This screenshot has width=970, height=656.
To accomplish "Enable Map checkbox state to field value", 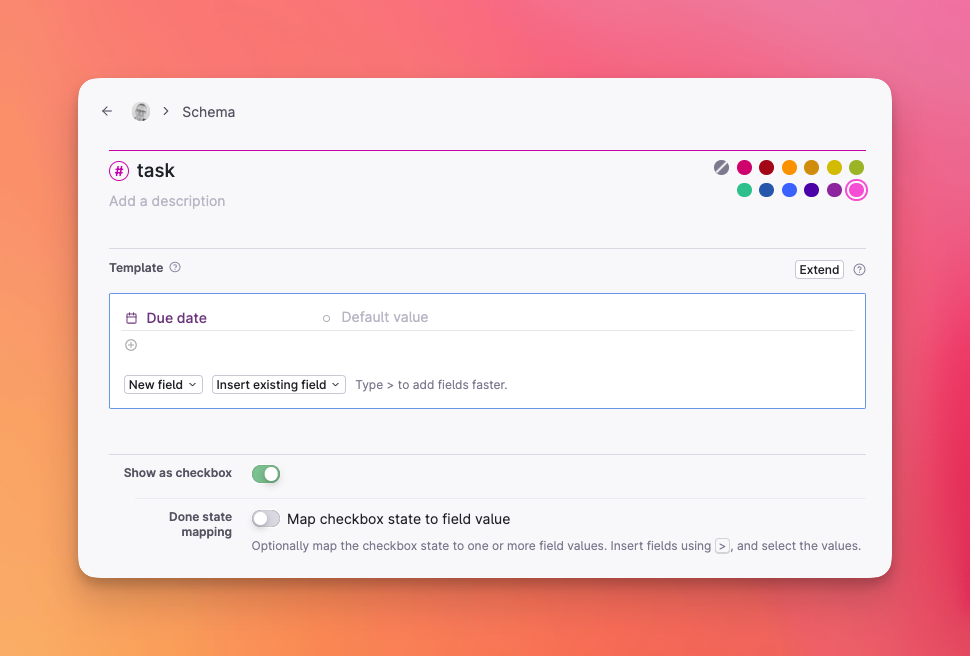I will [266, 519].
